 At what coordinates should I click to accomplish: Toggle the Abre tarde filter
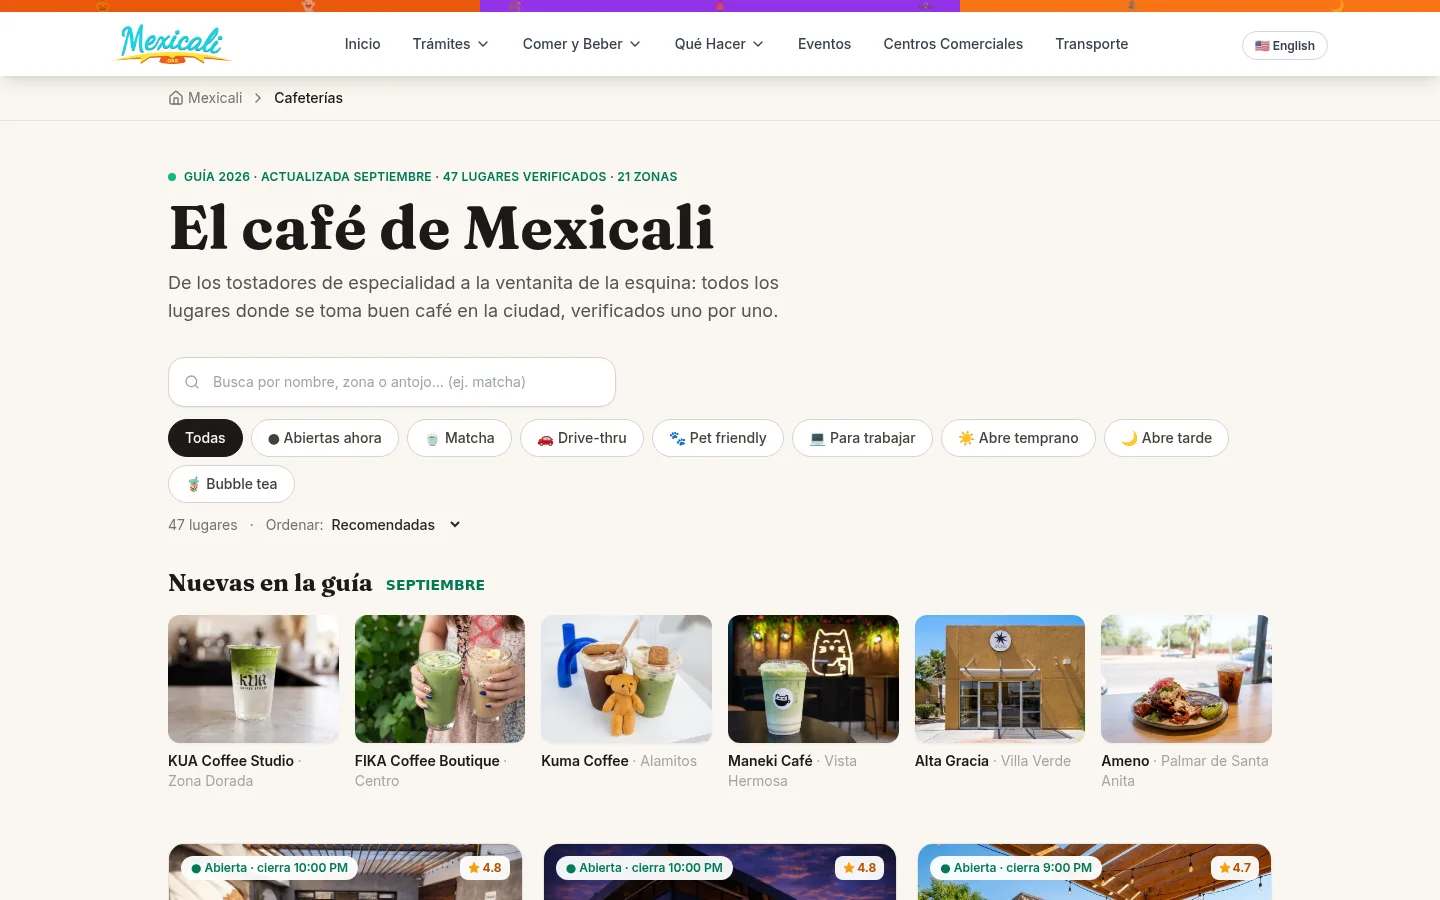[1166, 438]
